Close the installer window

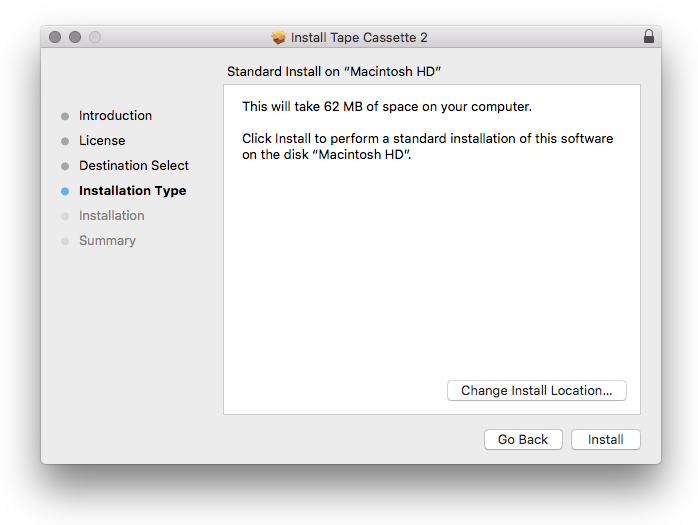coord(55,37)
